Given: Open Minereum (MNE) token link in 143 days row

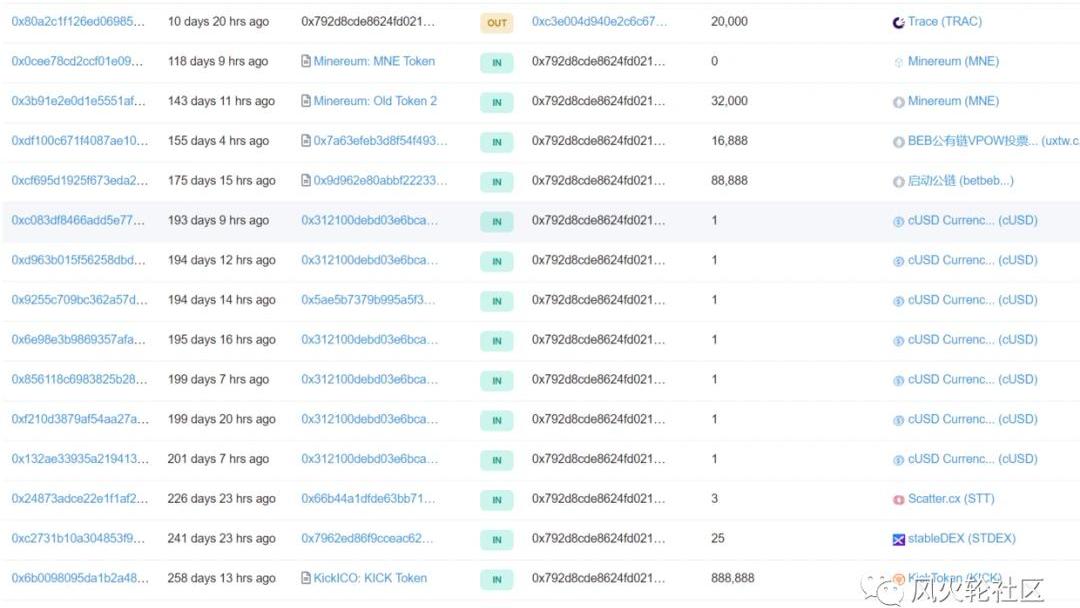Looking at the screenshot, I should click(x=953, y=101).
